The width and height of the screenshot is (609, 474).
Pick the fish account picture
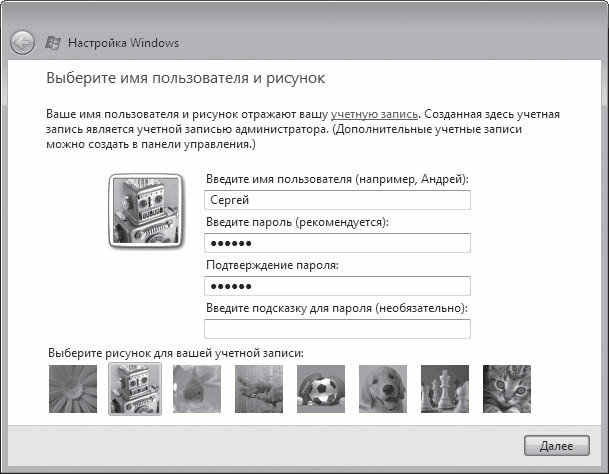197,388
